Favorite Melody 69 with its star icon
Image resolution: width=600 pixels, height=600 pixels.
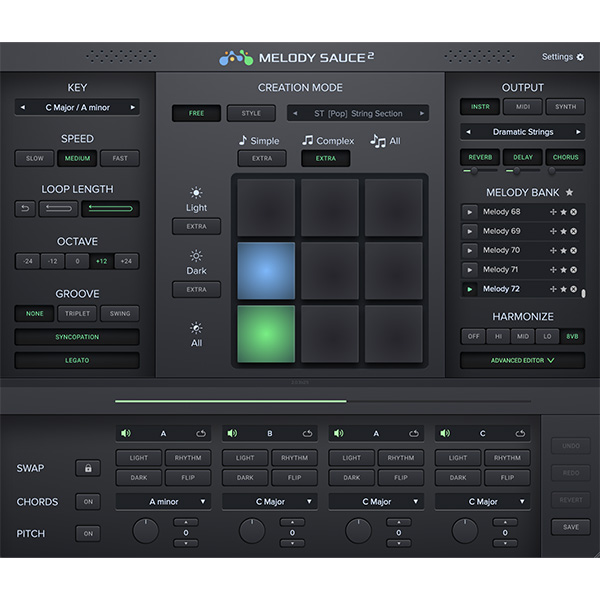pyautogui.click(x=563, y=231)
